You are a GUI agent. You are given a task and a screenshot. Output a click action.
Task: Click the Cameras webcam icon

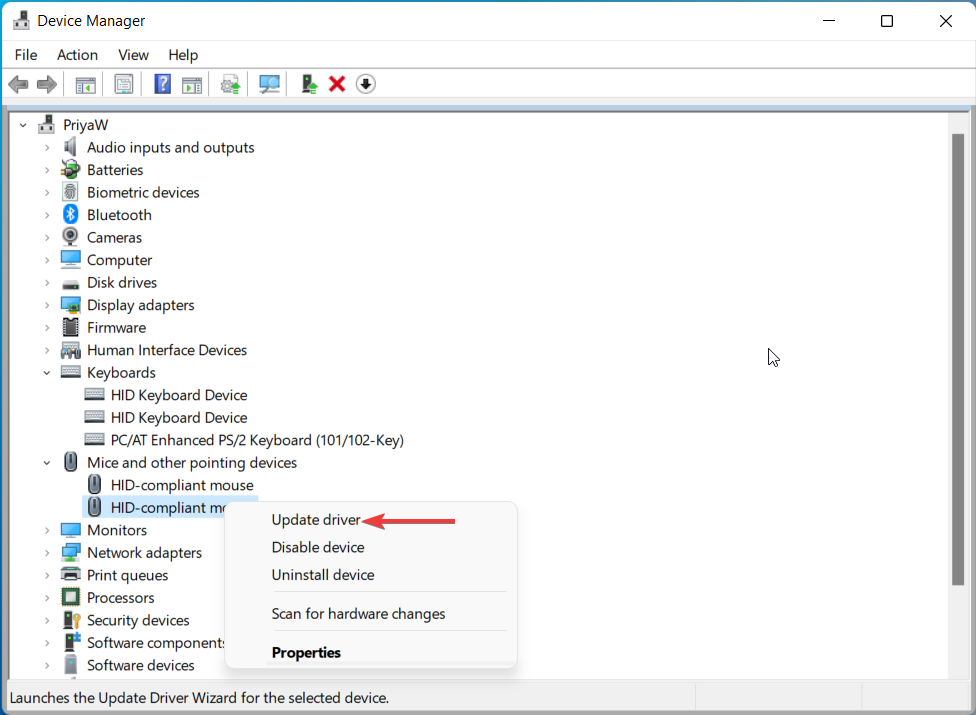click(70, 237)
